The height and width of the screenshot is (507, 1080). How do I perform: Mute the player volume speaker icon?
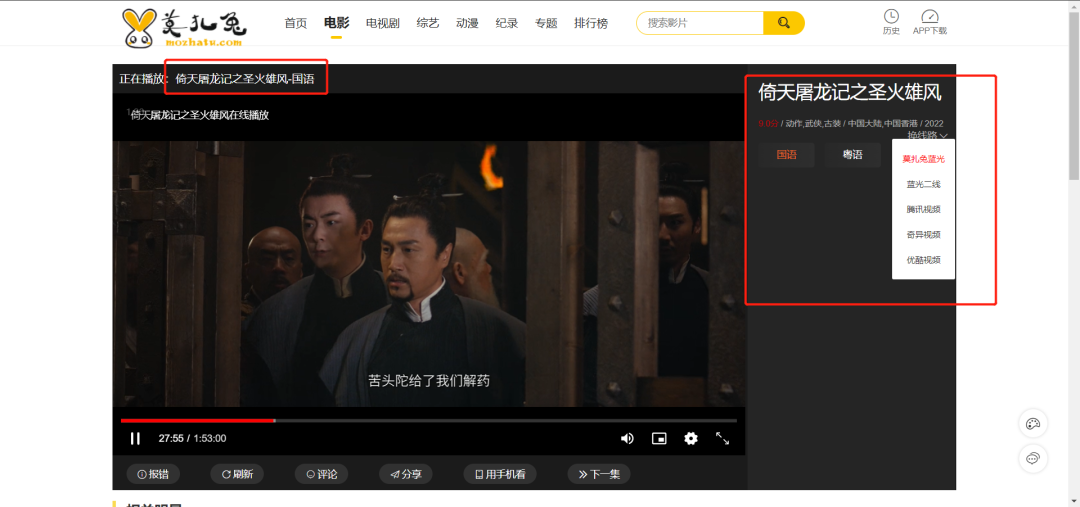tap(627, 438)
